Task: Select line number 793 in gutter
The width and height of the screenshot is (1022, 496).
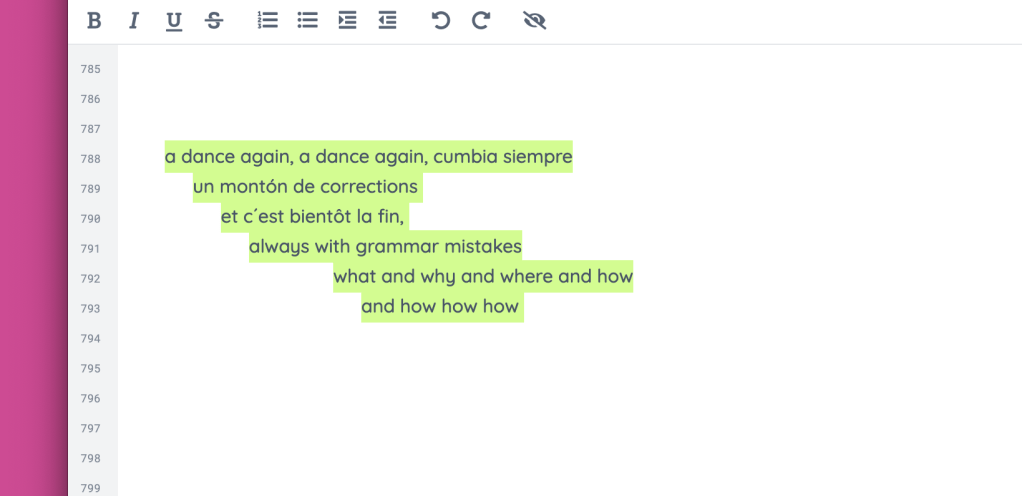Action: tap(90, 309)
